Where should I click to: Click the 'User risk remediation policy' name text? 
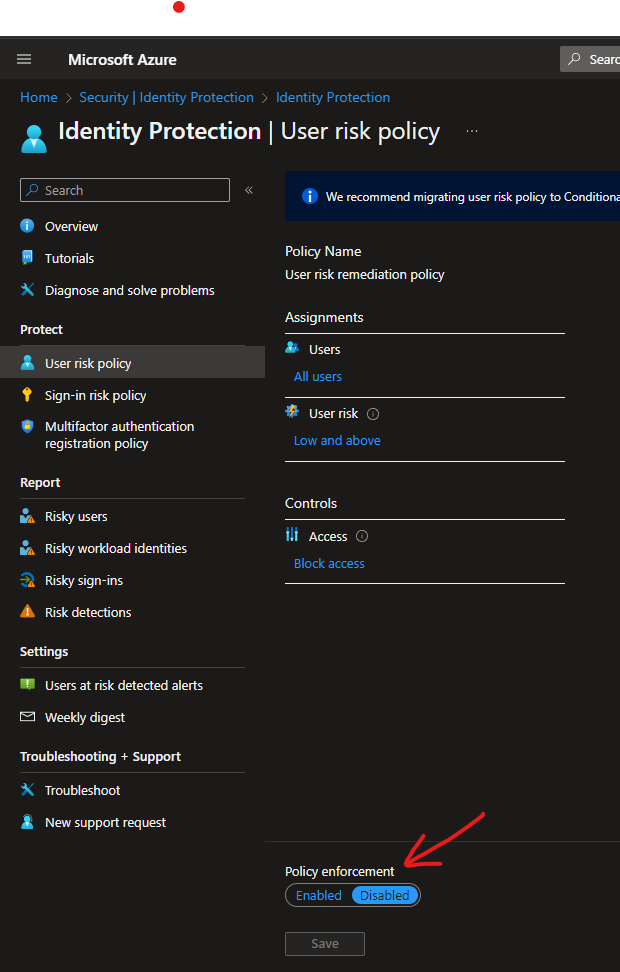click(365, 275)
